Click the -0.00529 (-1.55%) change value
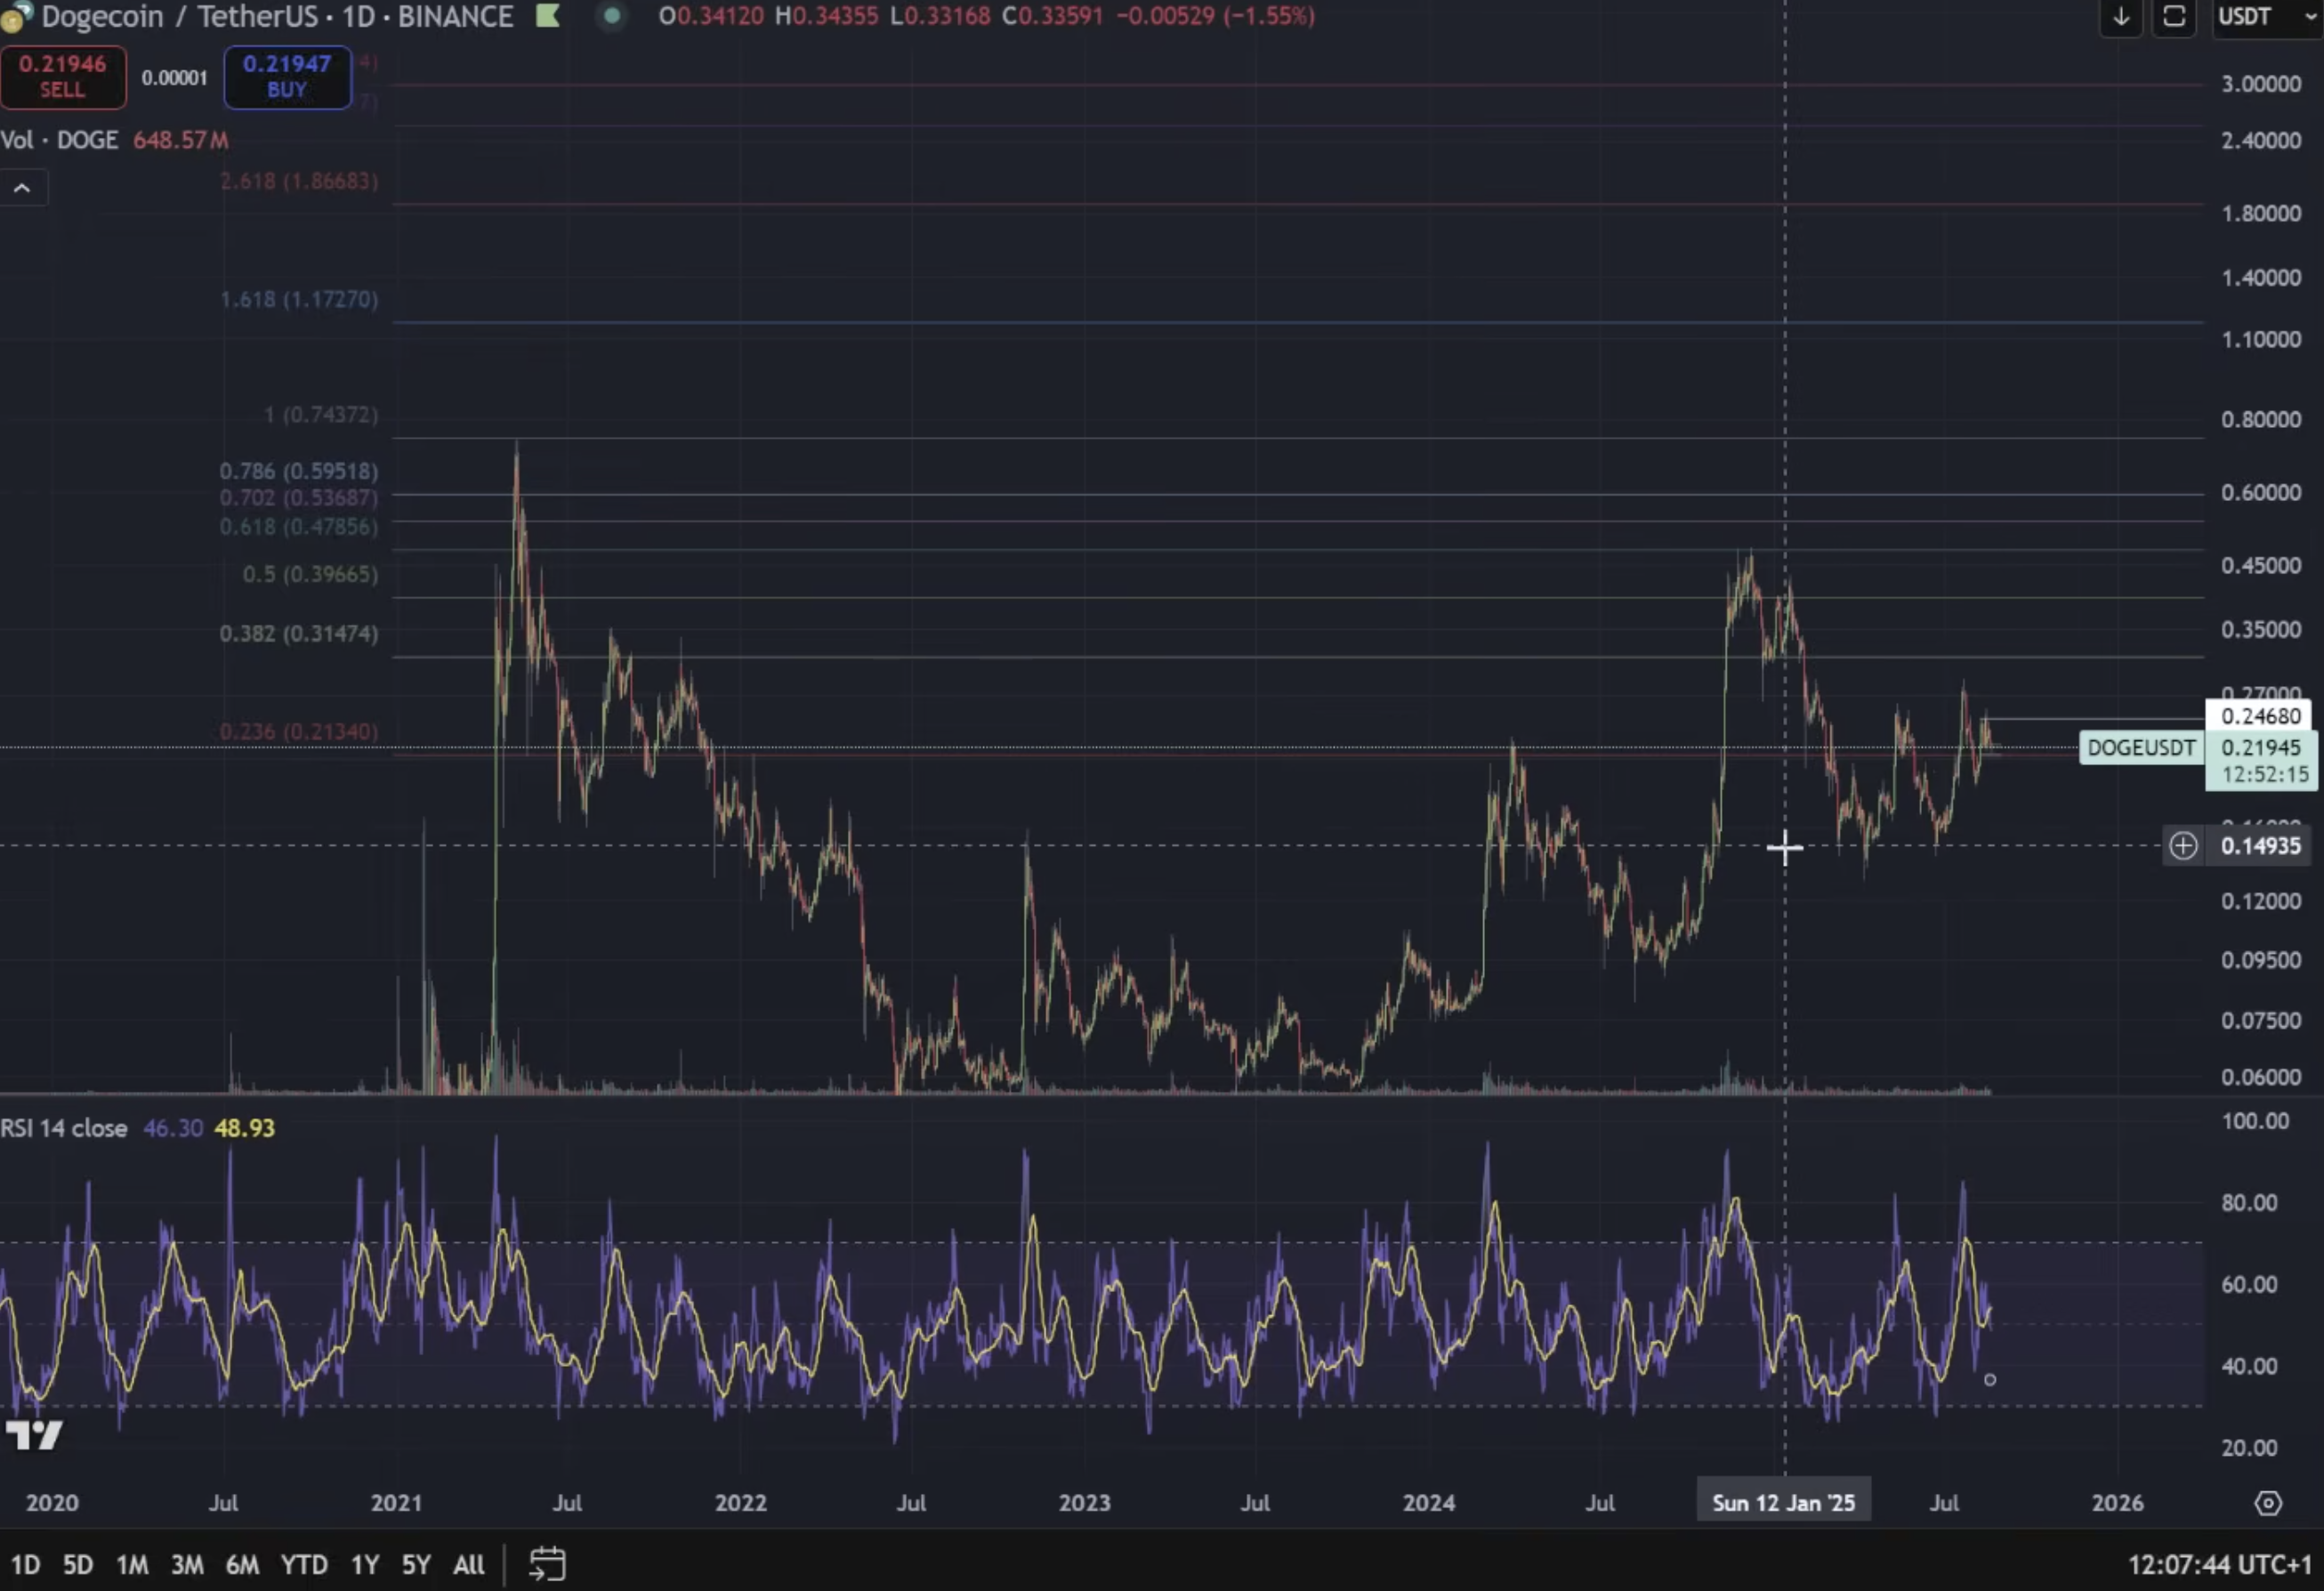 point(1215,16)
